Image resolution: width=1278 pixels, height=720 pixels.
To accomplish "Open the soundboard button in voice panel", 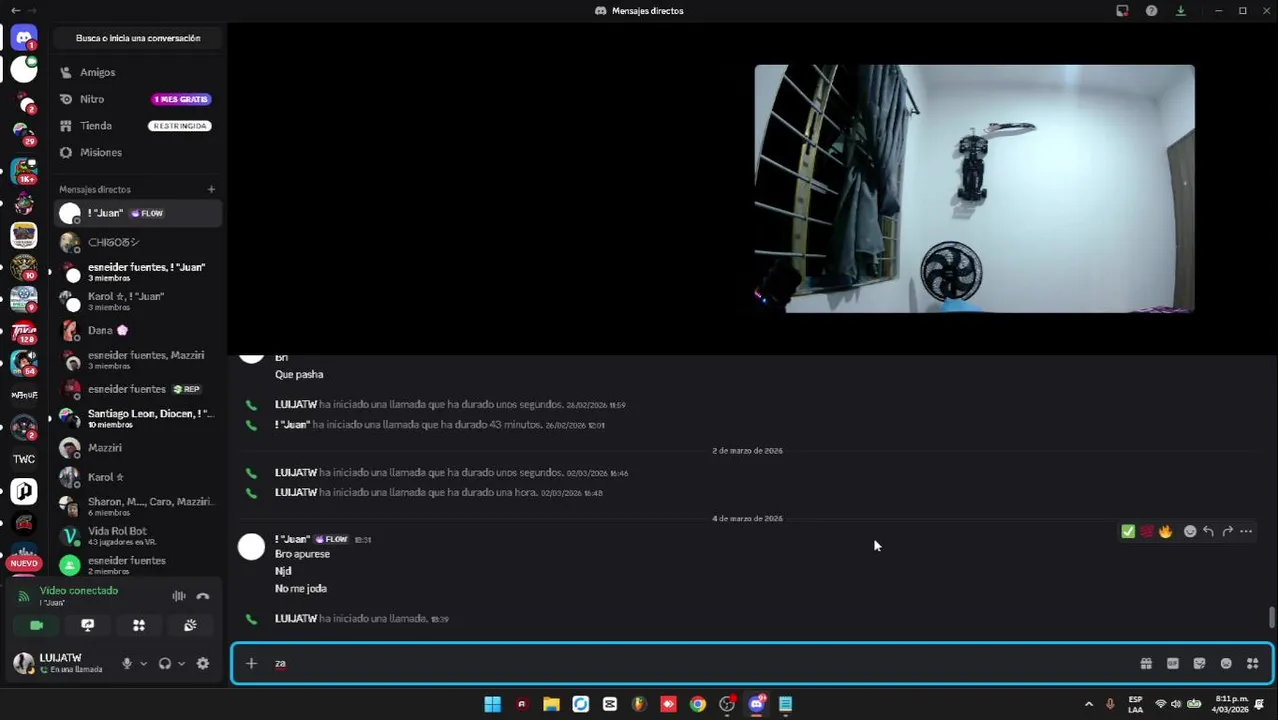I will tap(190, 625).
